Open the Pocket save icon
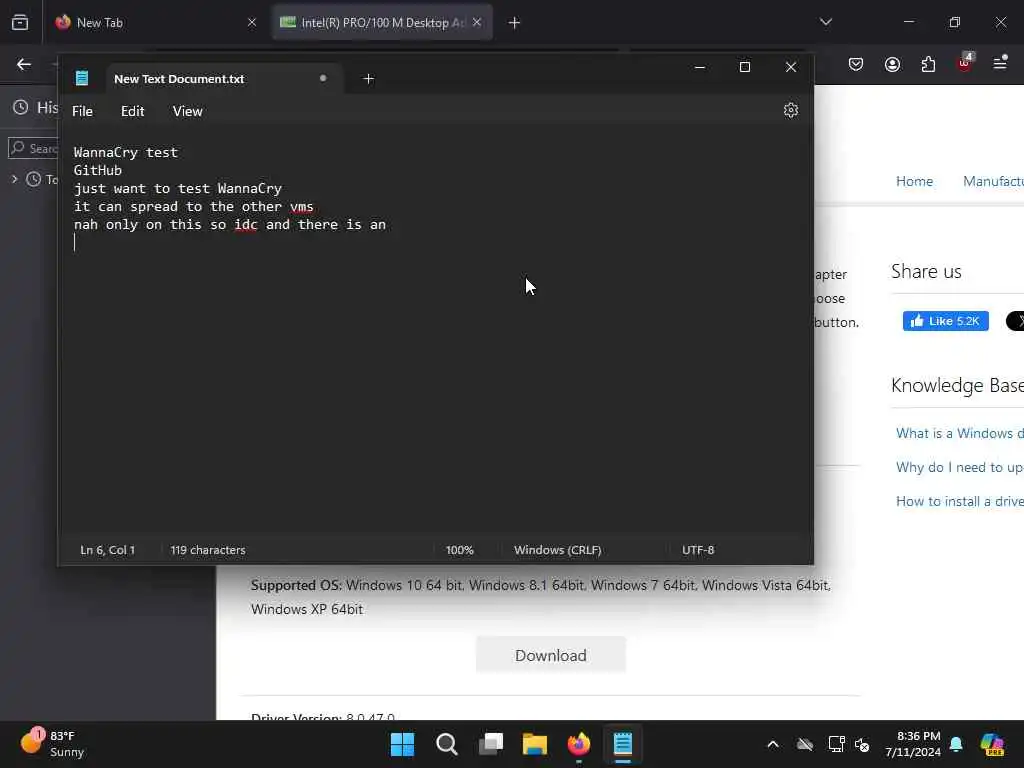This screenshot has height=768, width=1024. tap(856, 64)
